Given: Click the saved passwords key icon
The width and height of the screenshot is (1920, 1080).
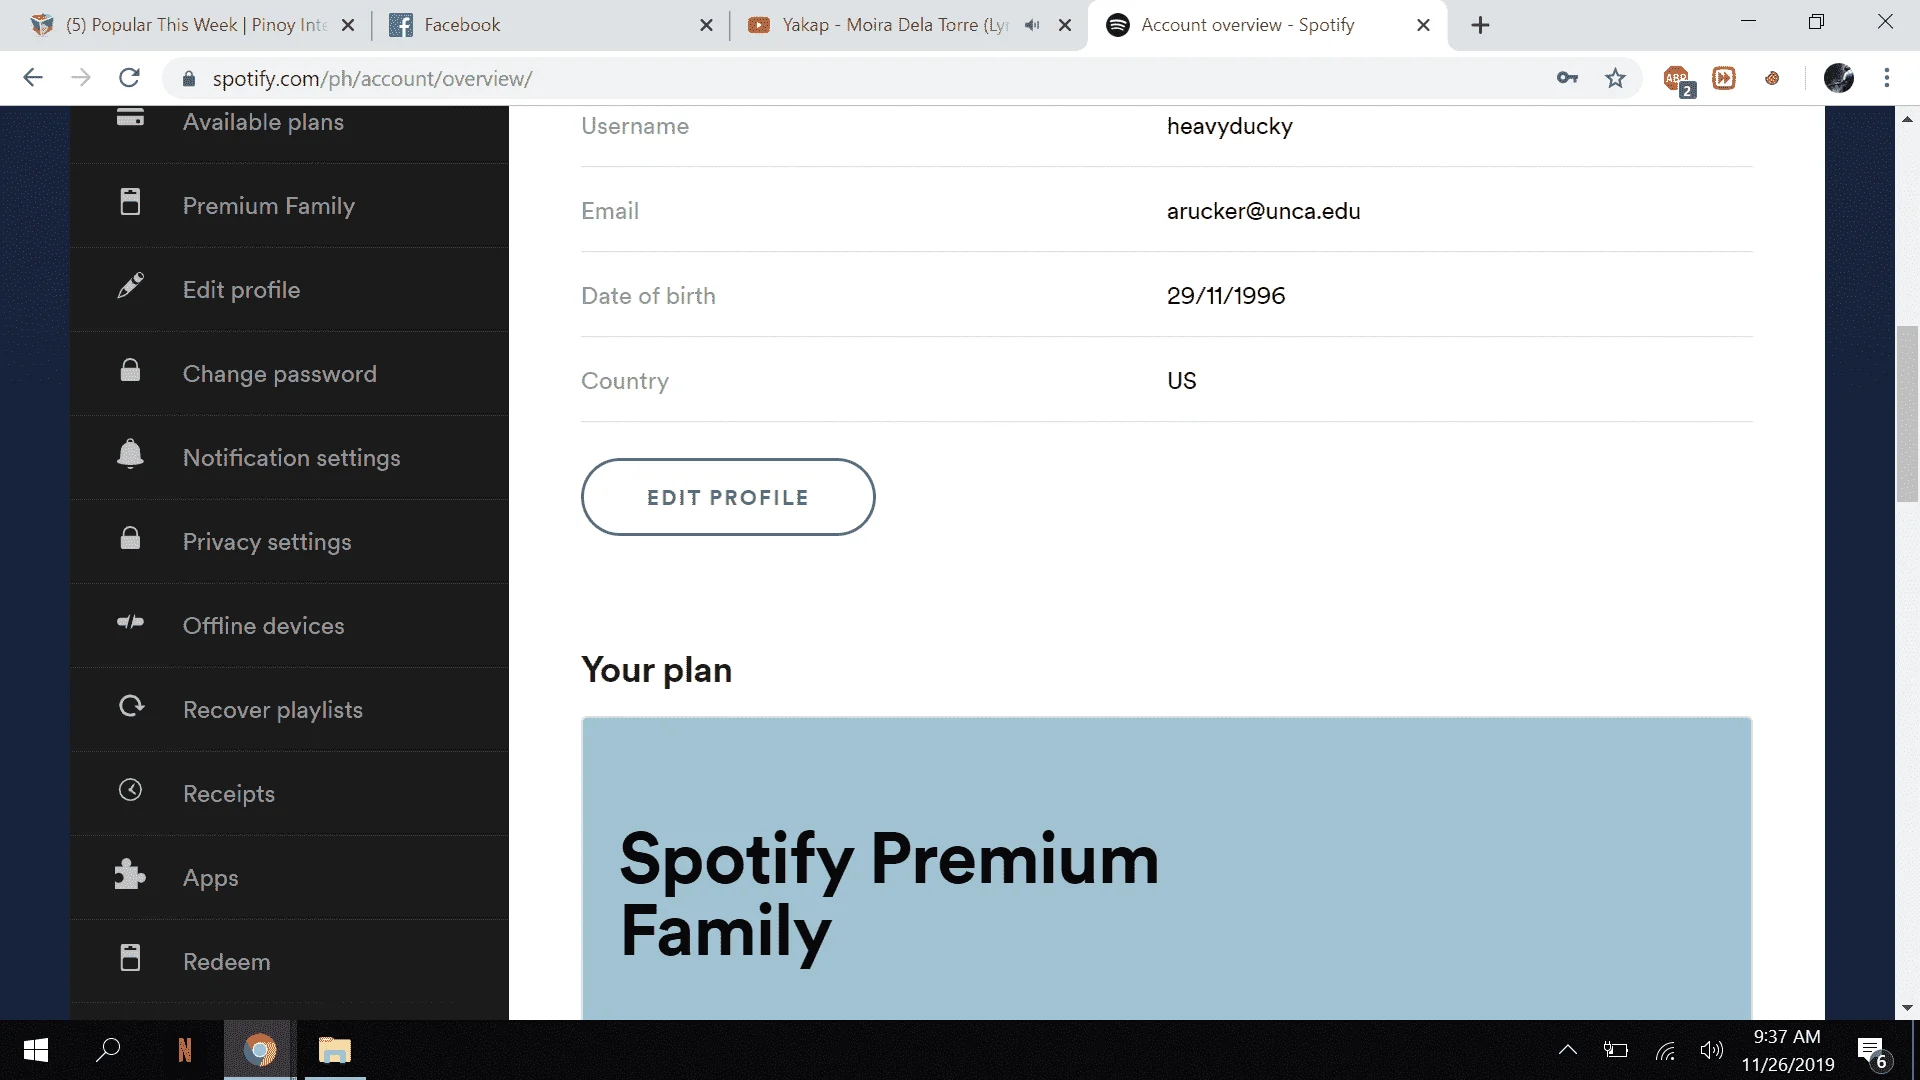Looking at the screenshot, I should pyautogui.click(x=1567, y=78).
